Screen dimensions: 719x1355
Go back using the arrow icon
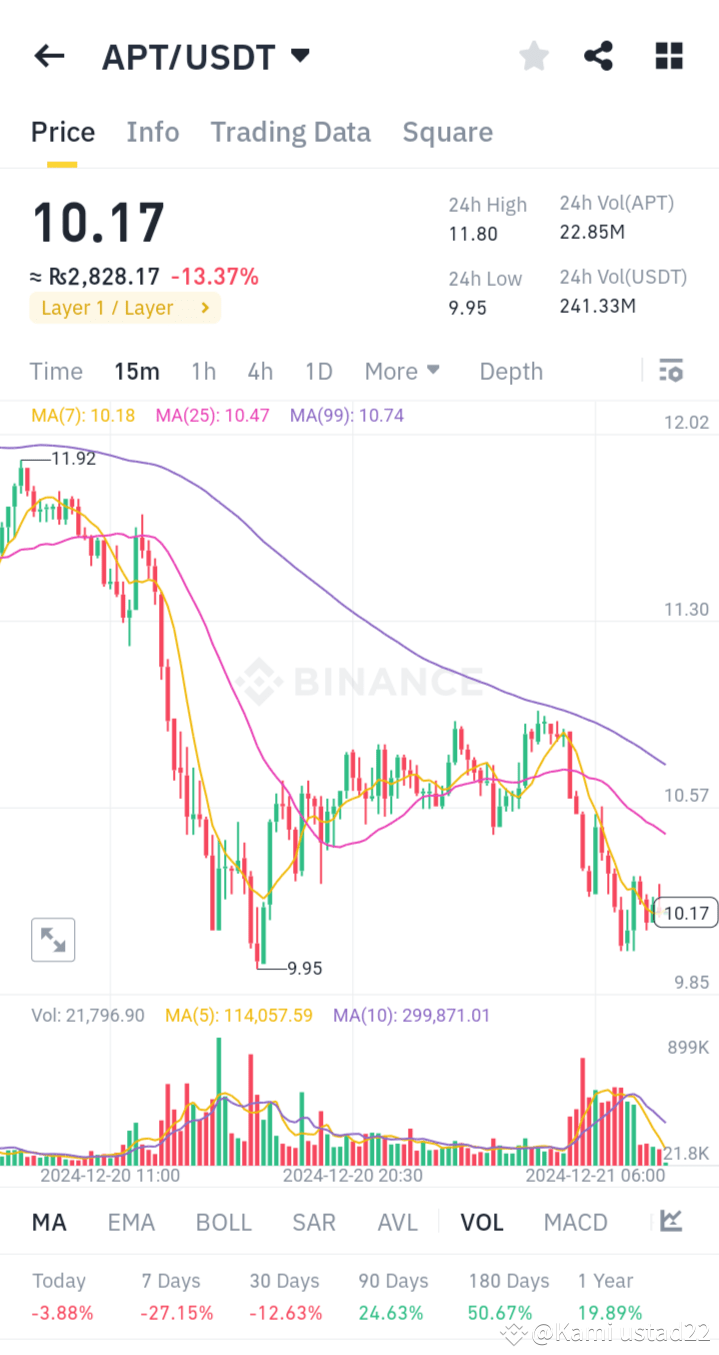pyautogui.click(x=48, y=55)
